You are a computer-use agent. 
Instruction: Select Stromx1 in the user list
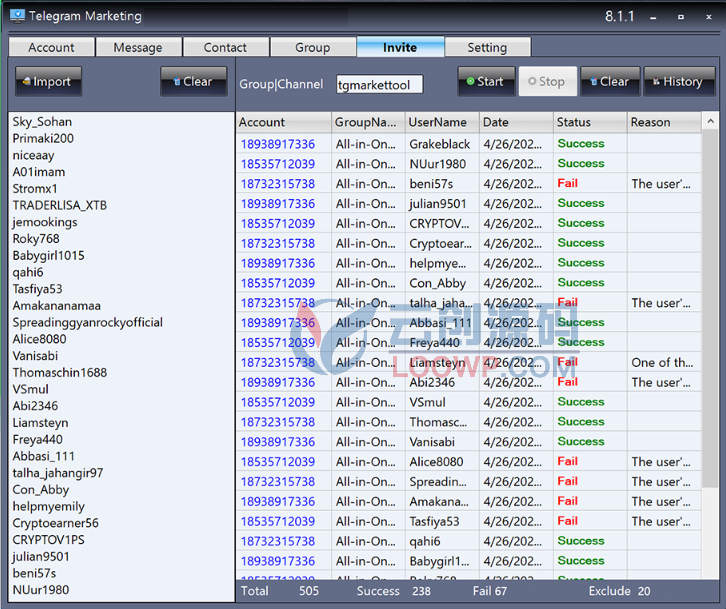35,188
